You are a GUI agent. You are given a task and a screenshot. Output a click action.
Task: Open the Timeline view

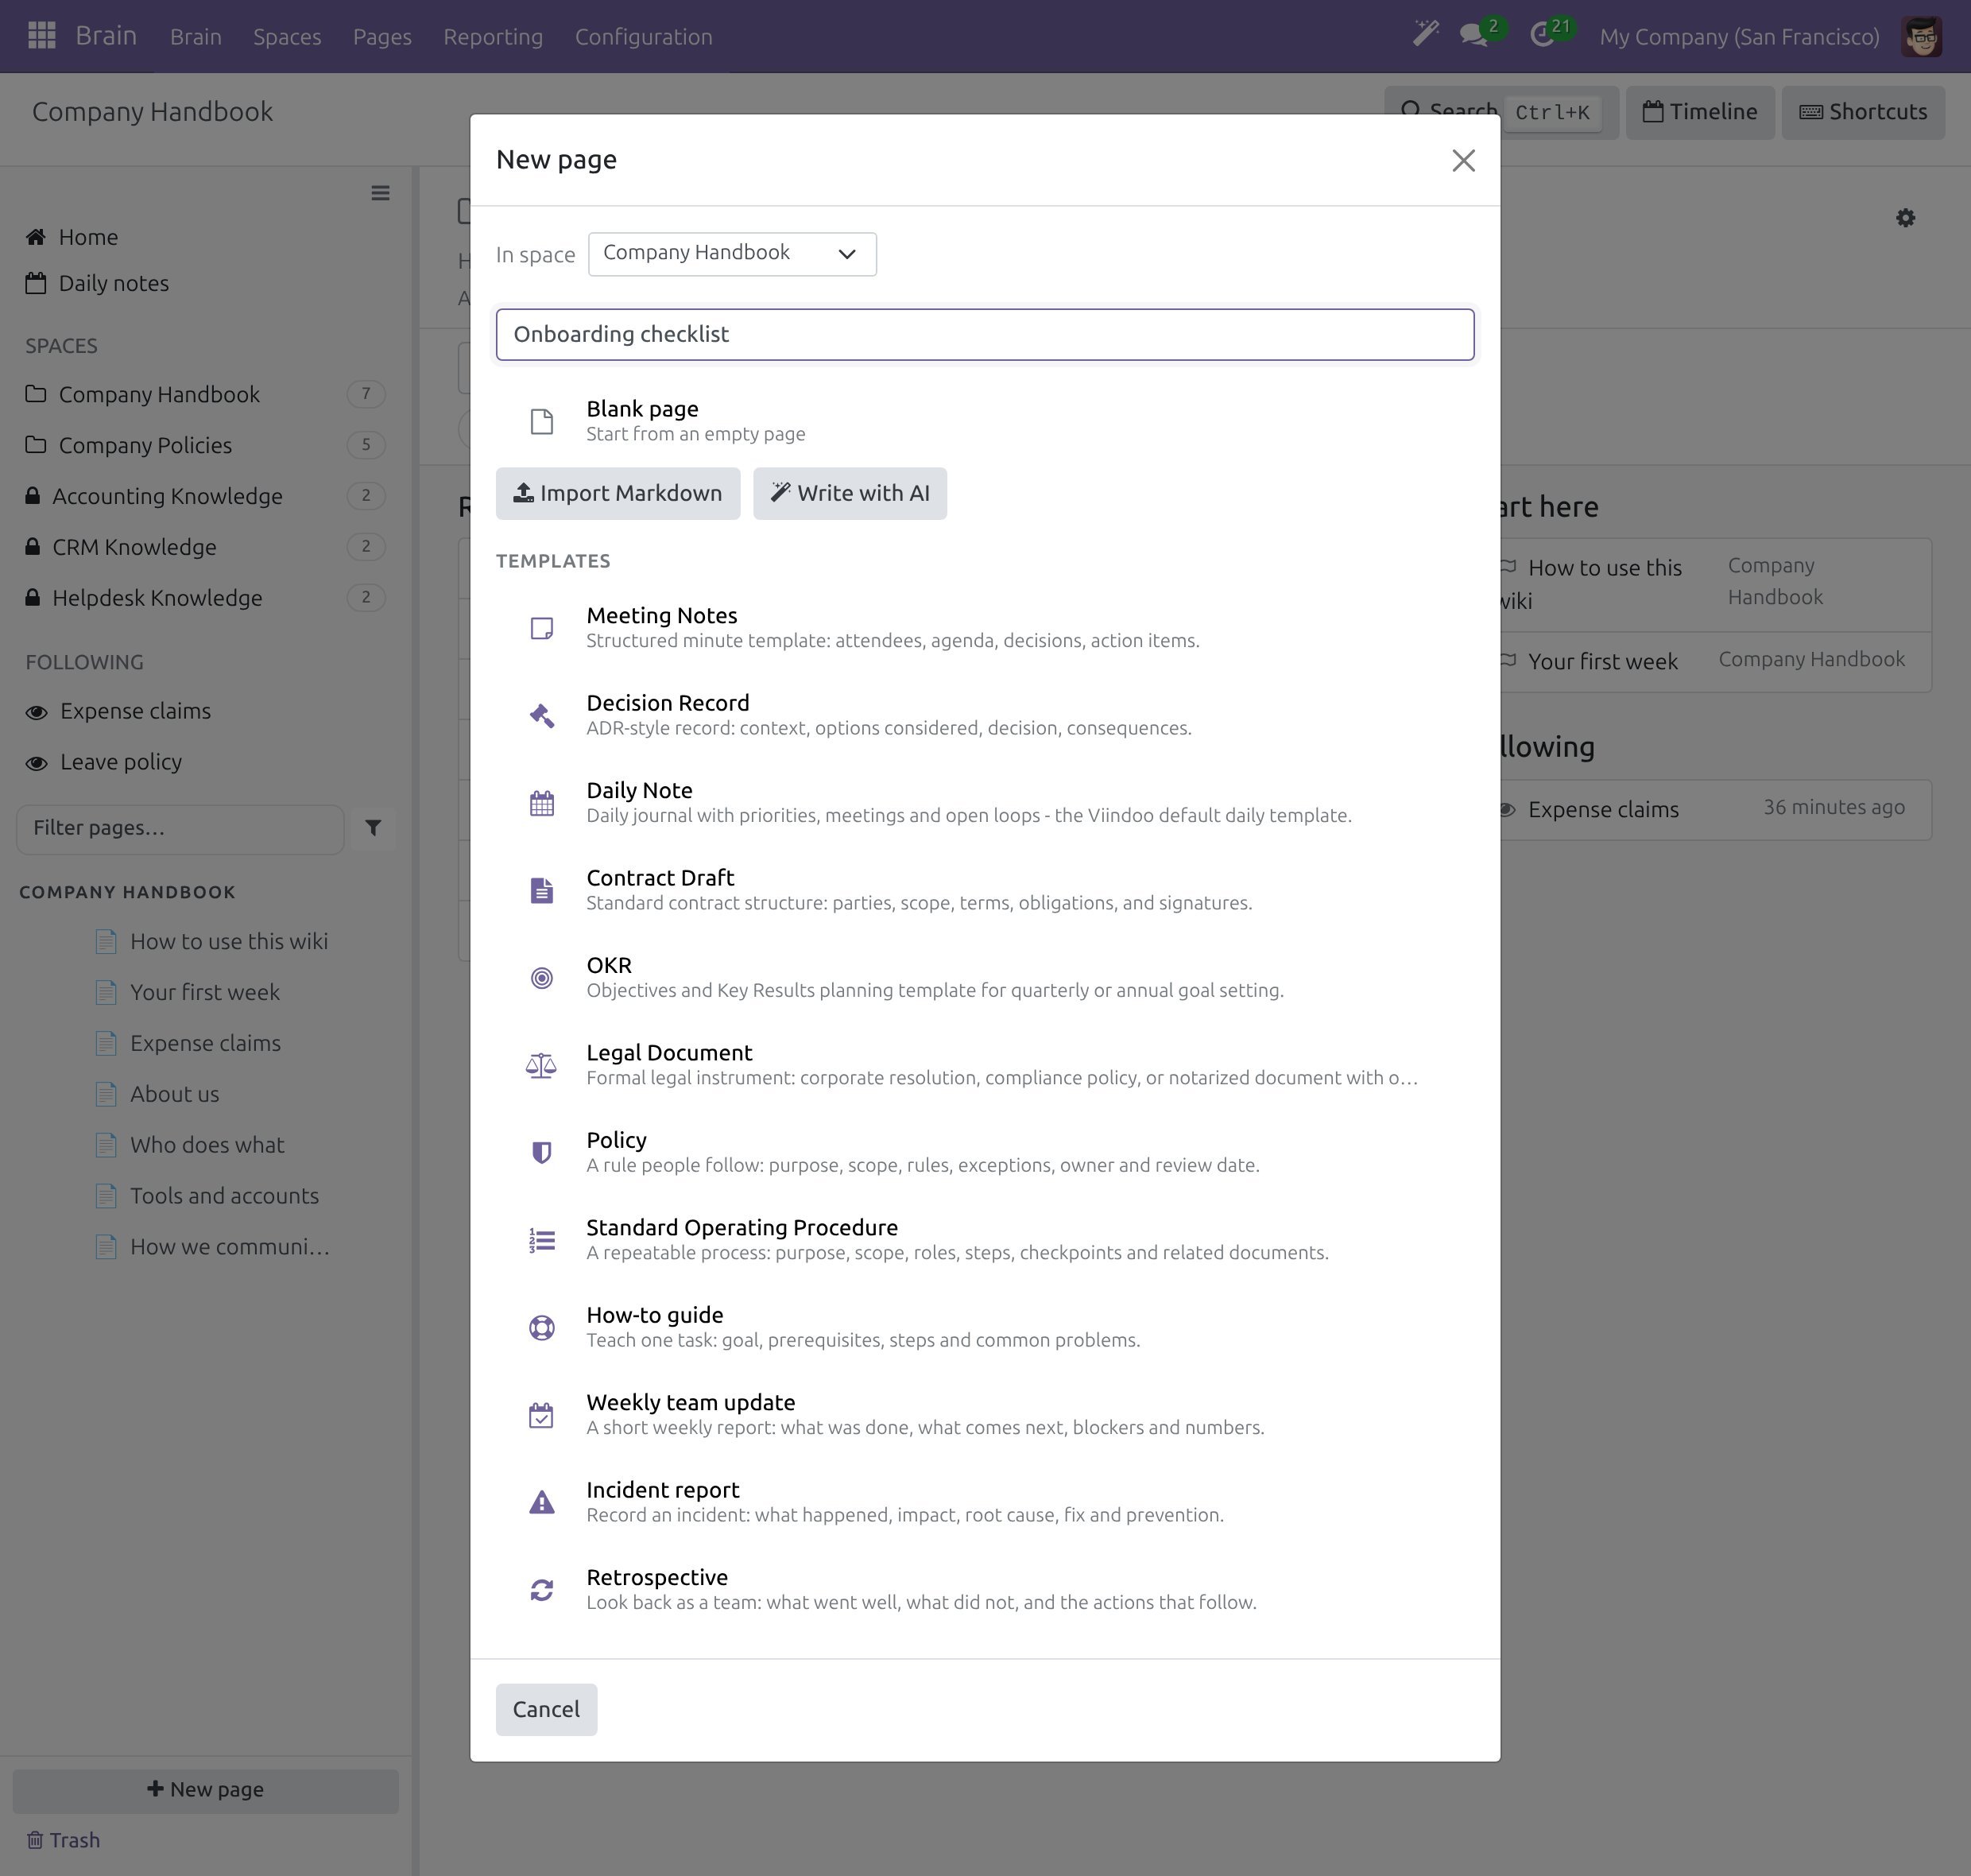[1700, 112]
